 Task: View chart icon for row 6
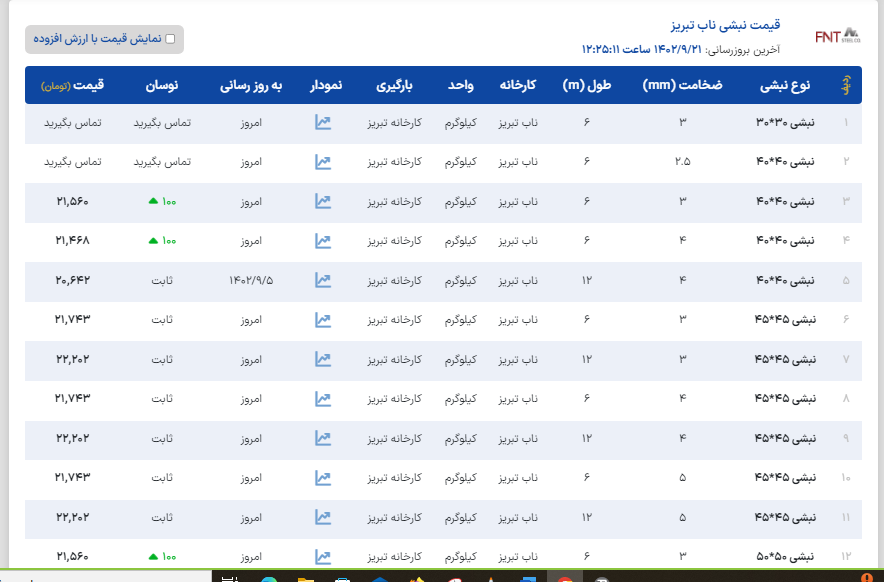pyautogui.click(x=323, y=320)
